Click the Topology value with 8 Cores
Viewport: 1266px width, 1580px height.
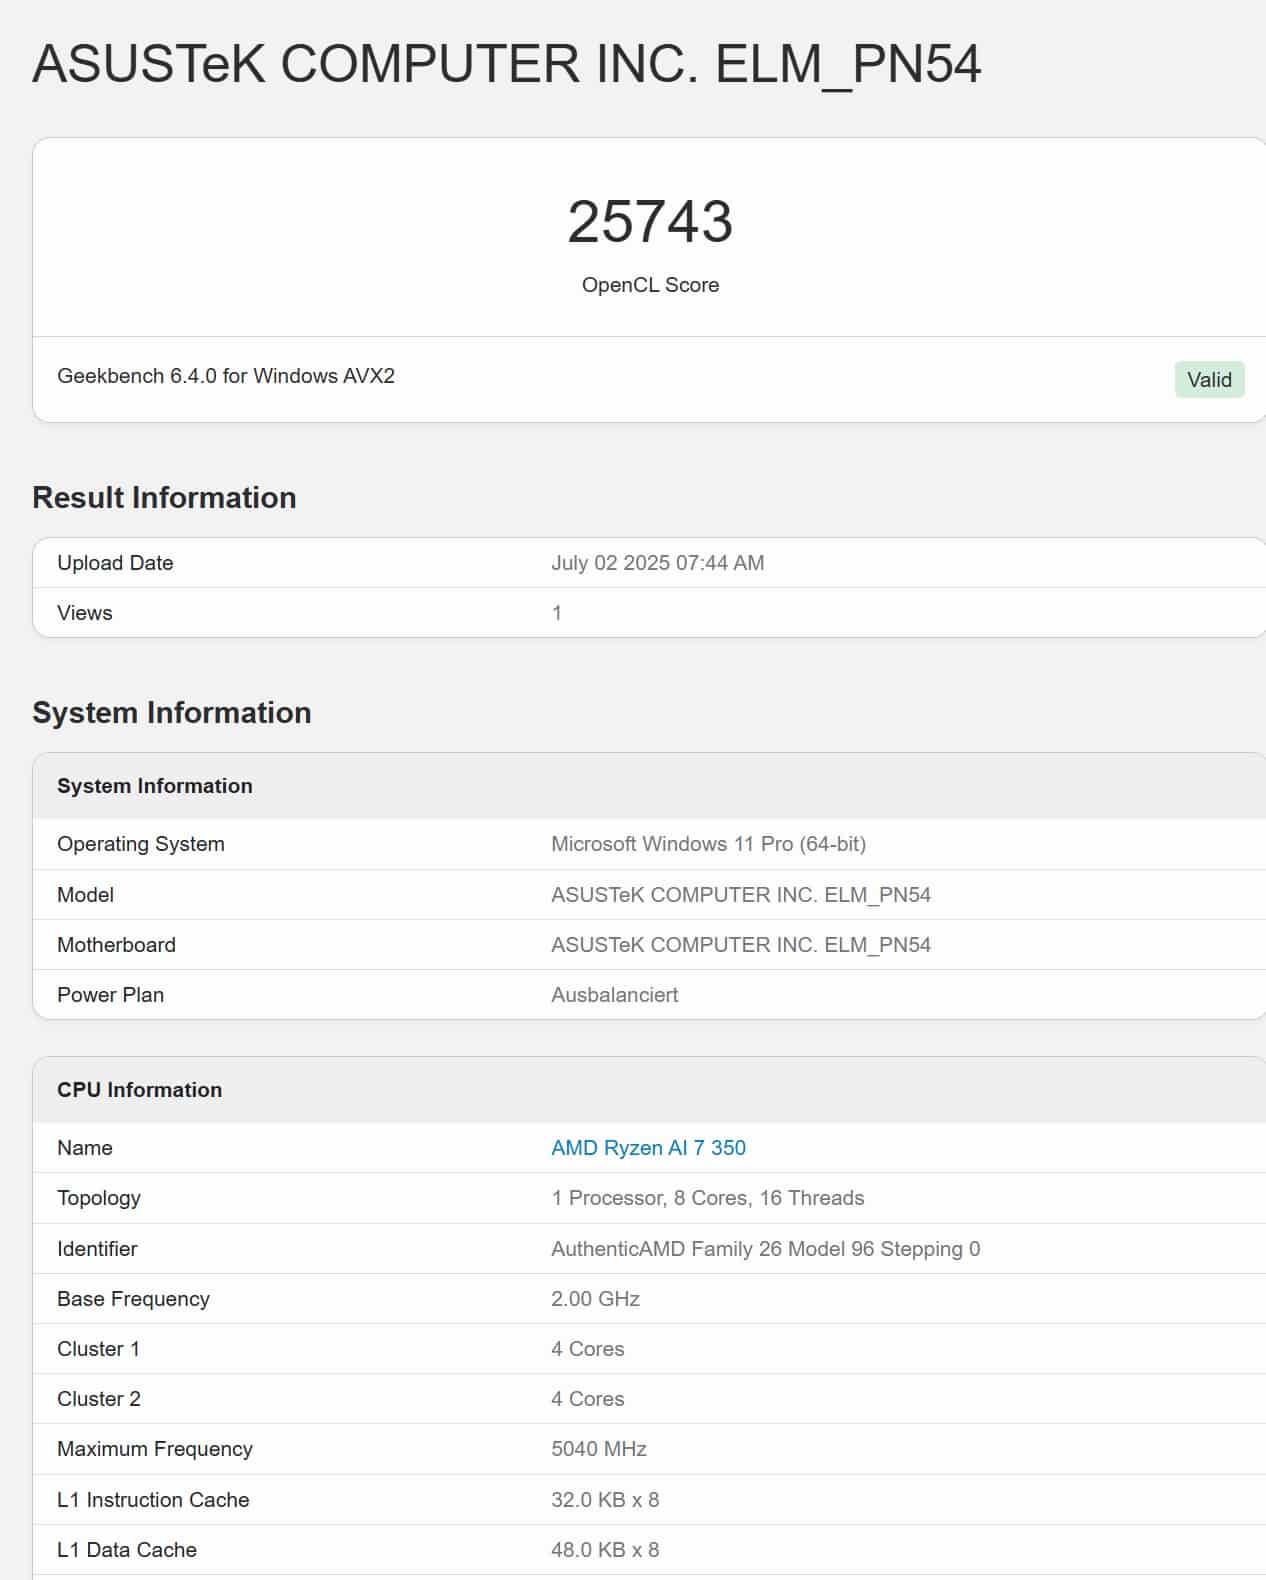point(707,1198)
